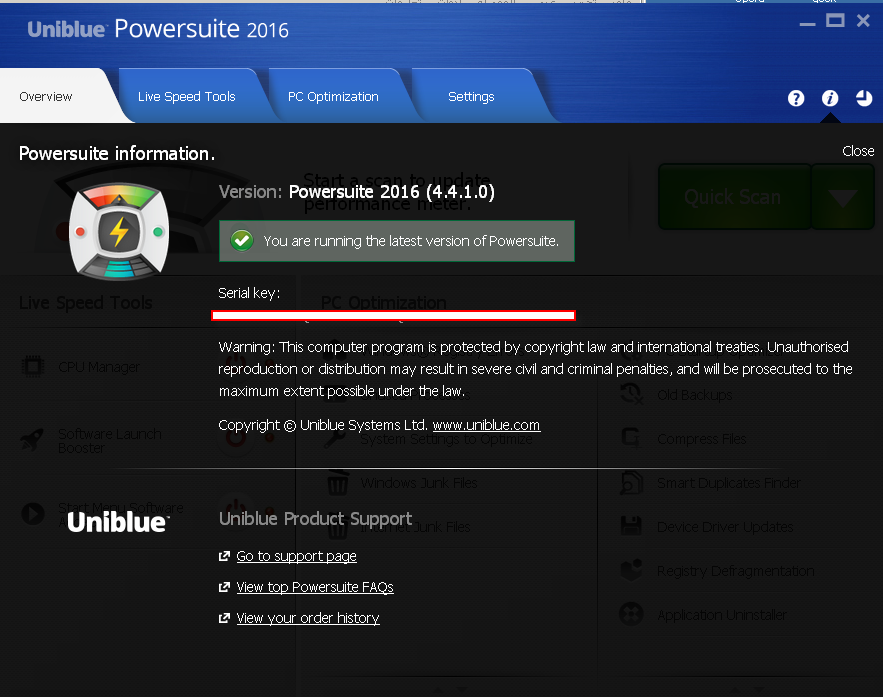The image size is (883, 697).
Task: Click the information 'i' icon
Action: [830, 98]
